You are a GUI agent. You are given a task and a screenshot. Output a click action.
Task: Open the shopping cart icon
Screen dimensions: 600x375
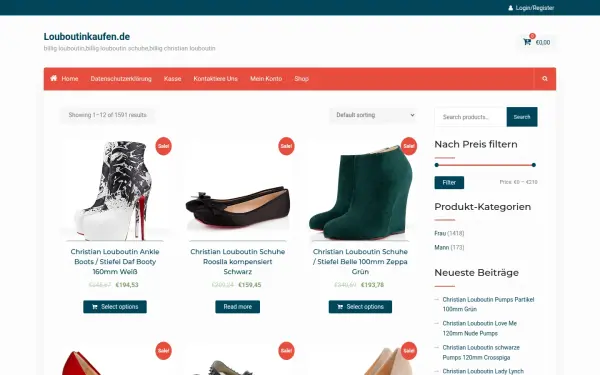527,42
